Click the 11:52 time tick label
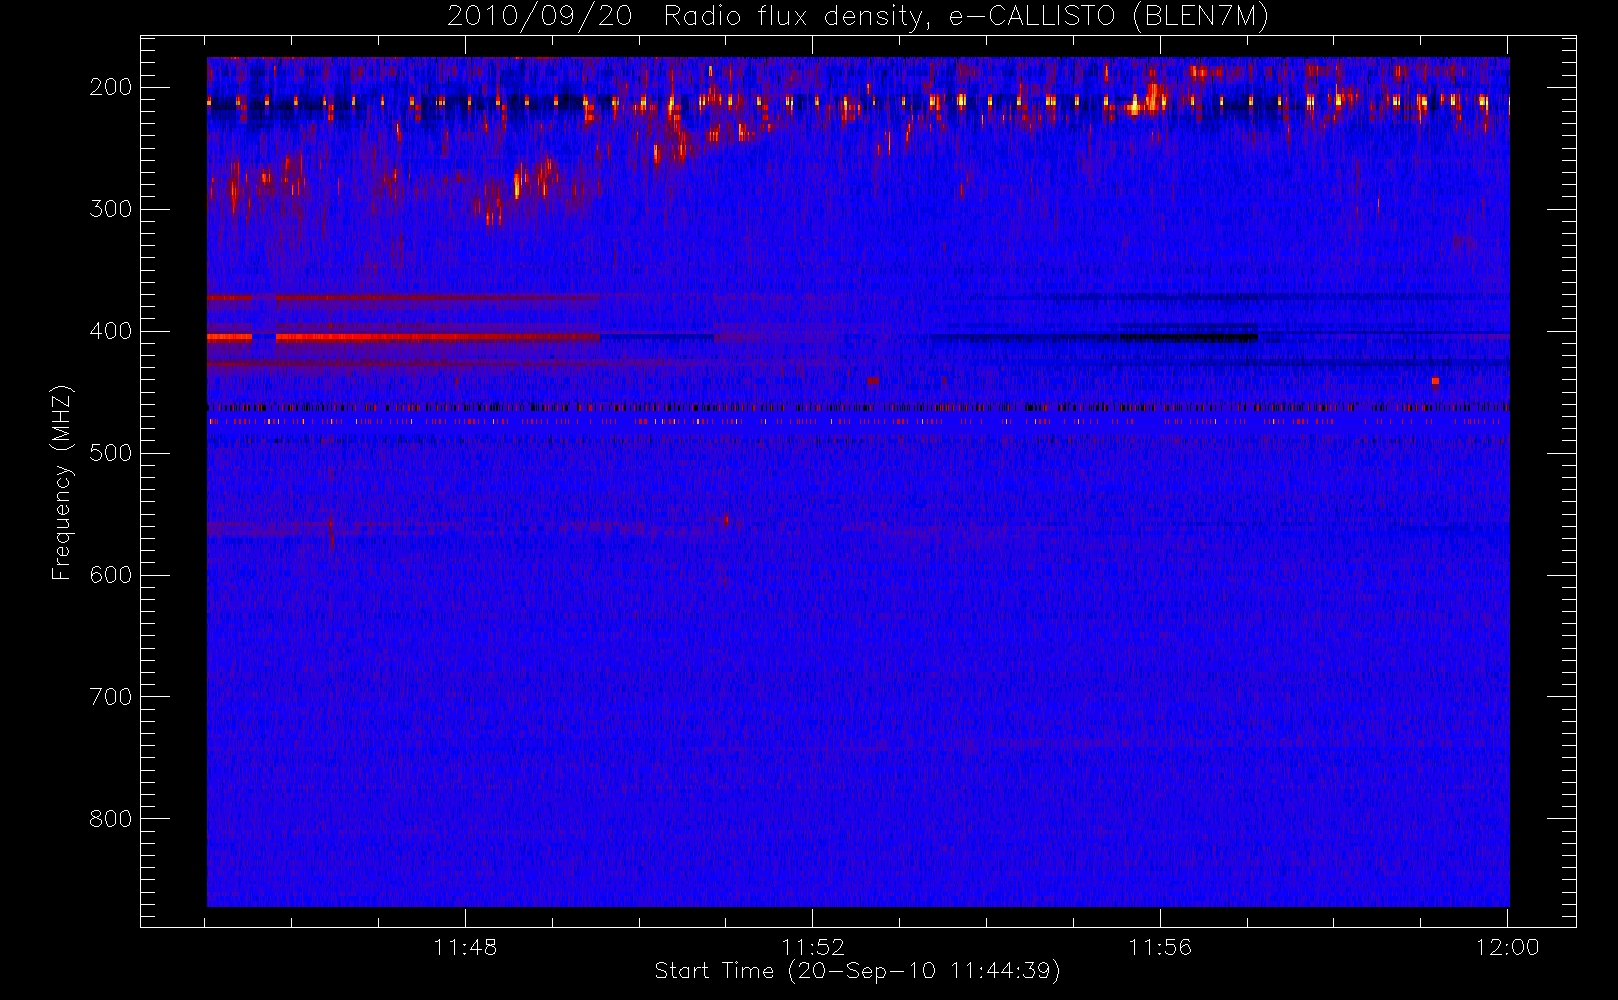This screenshot has width=1618, height=1000. 813,947
